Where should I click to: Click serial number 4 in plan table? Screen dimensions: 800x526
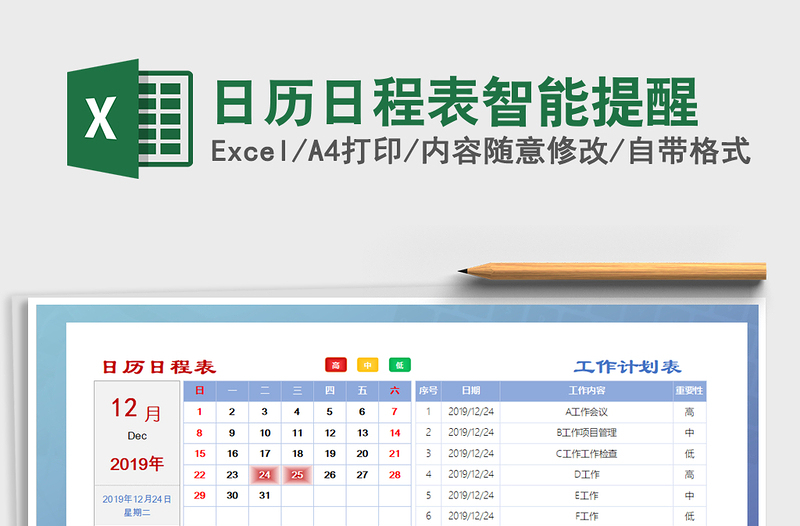(429, 474)
